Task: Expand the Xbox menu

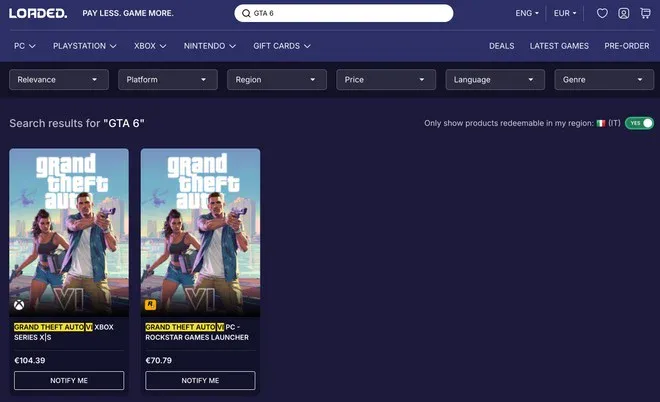Action: 150,46
